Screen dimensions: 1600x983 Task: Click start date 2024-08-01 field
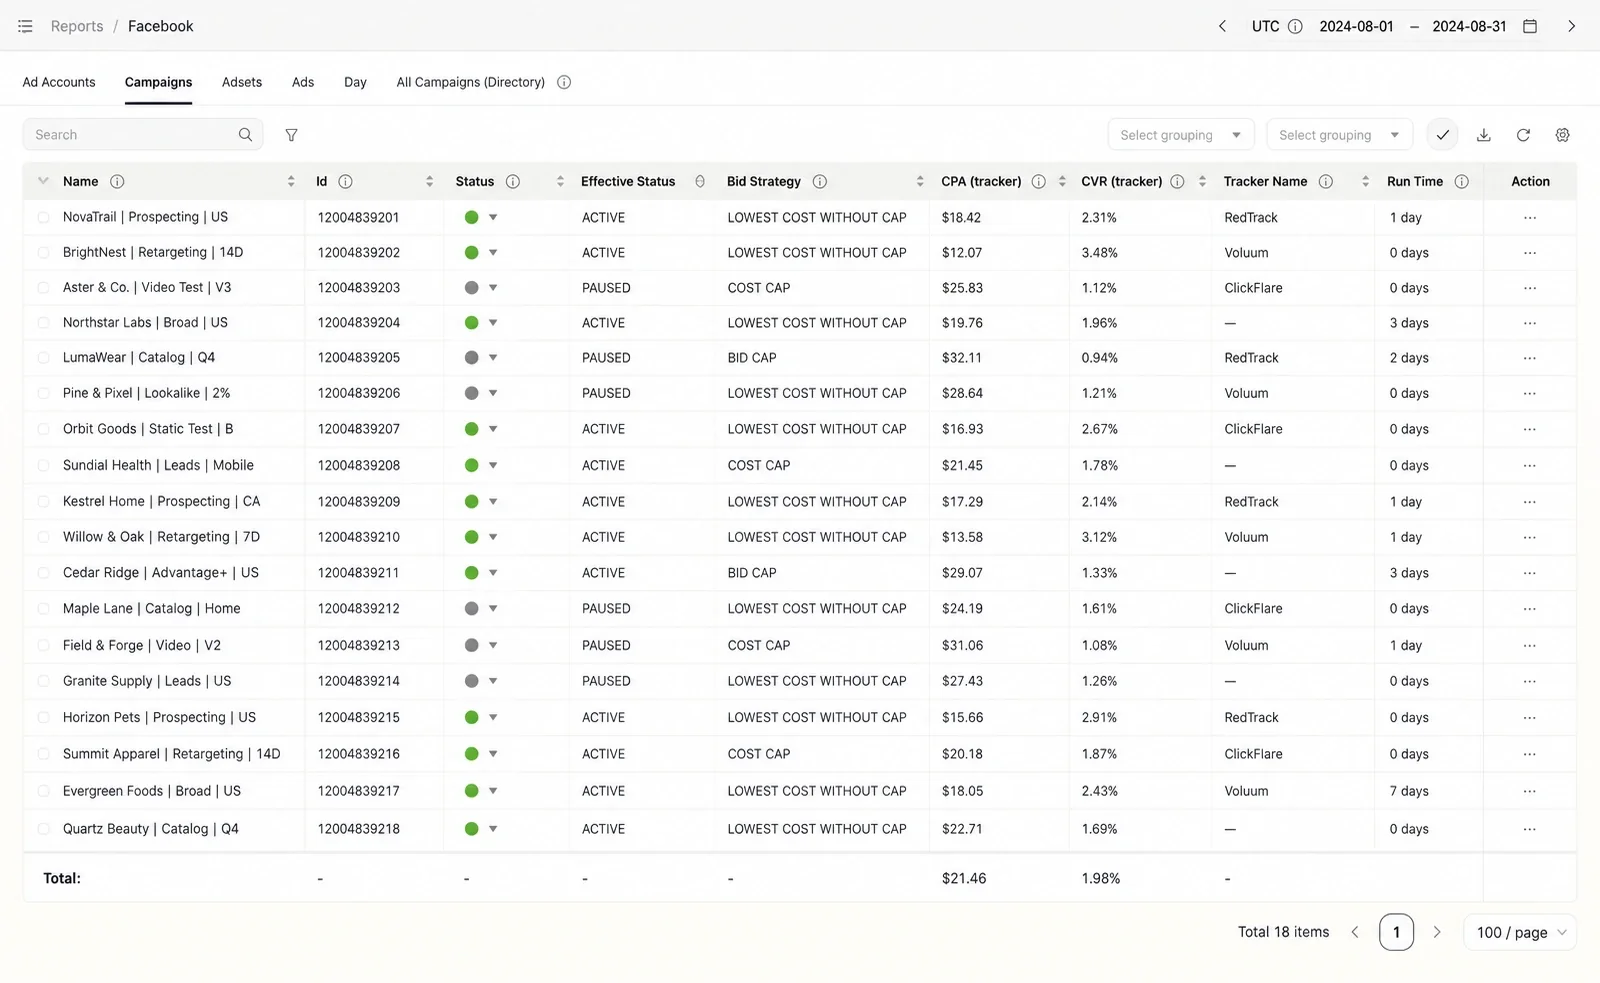click(x=1356, y=26)
